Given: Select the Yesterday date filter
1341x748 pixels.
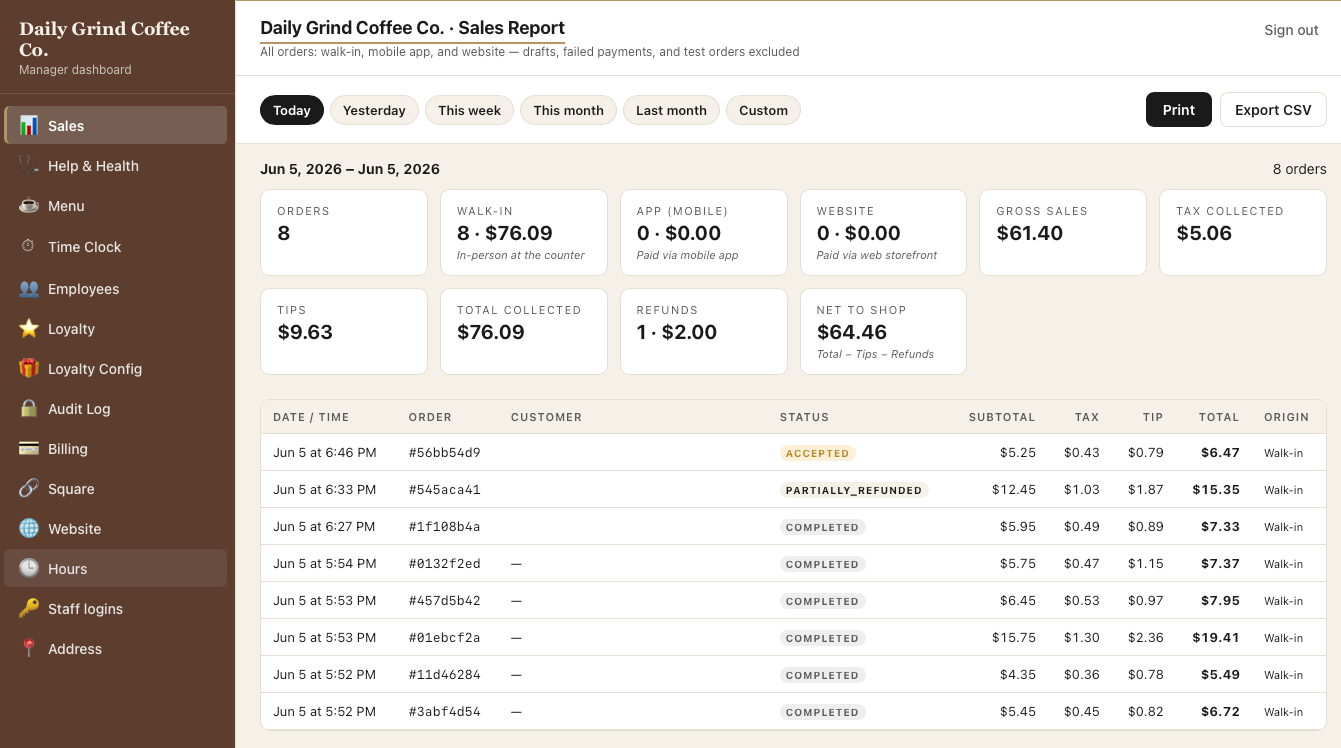Looking at the screenshot, I should [374, 110].
